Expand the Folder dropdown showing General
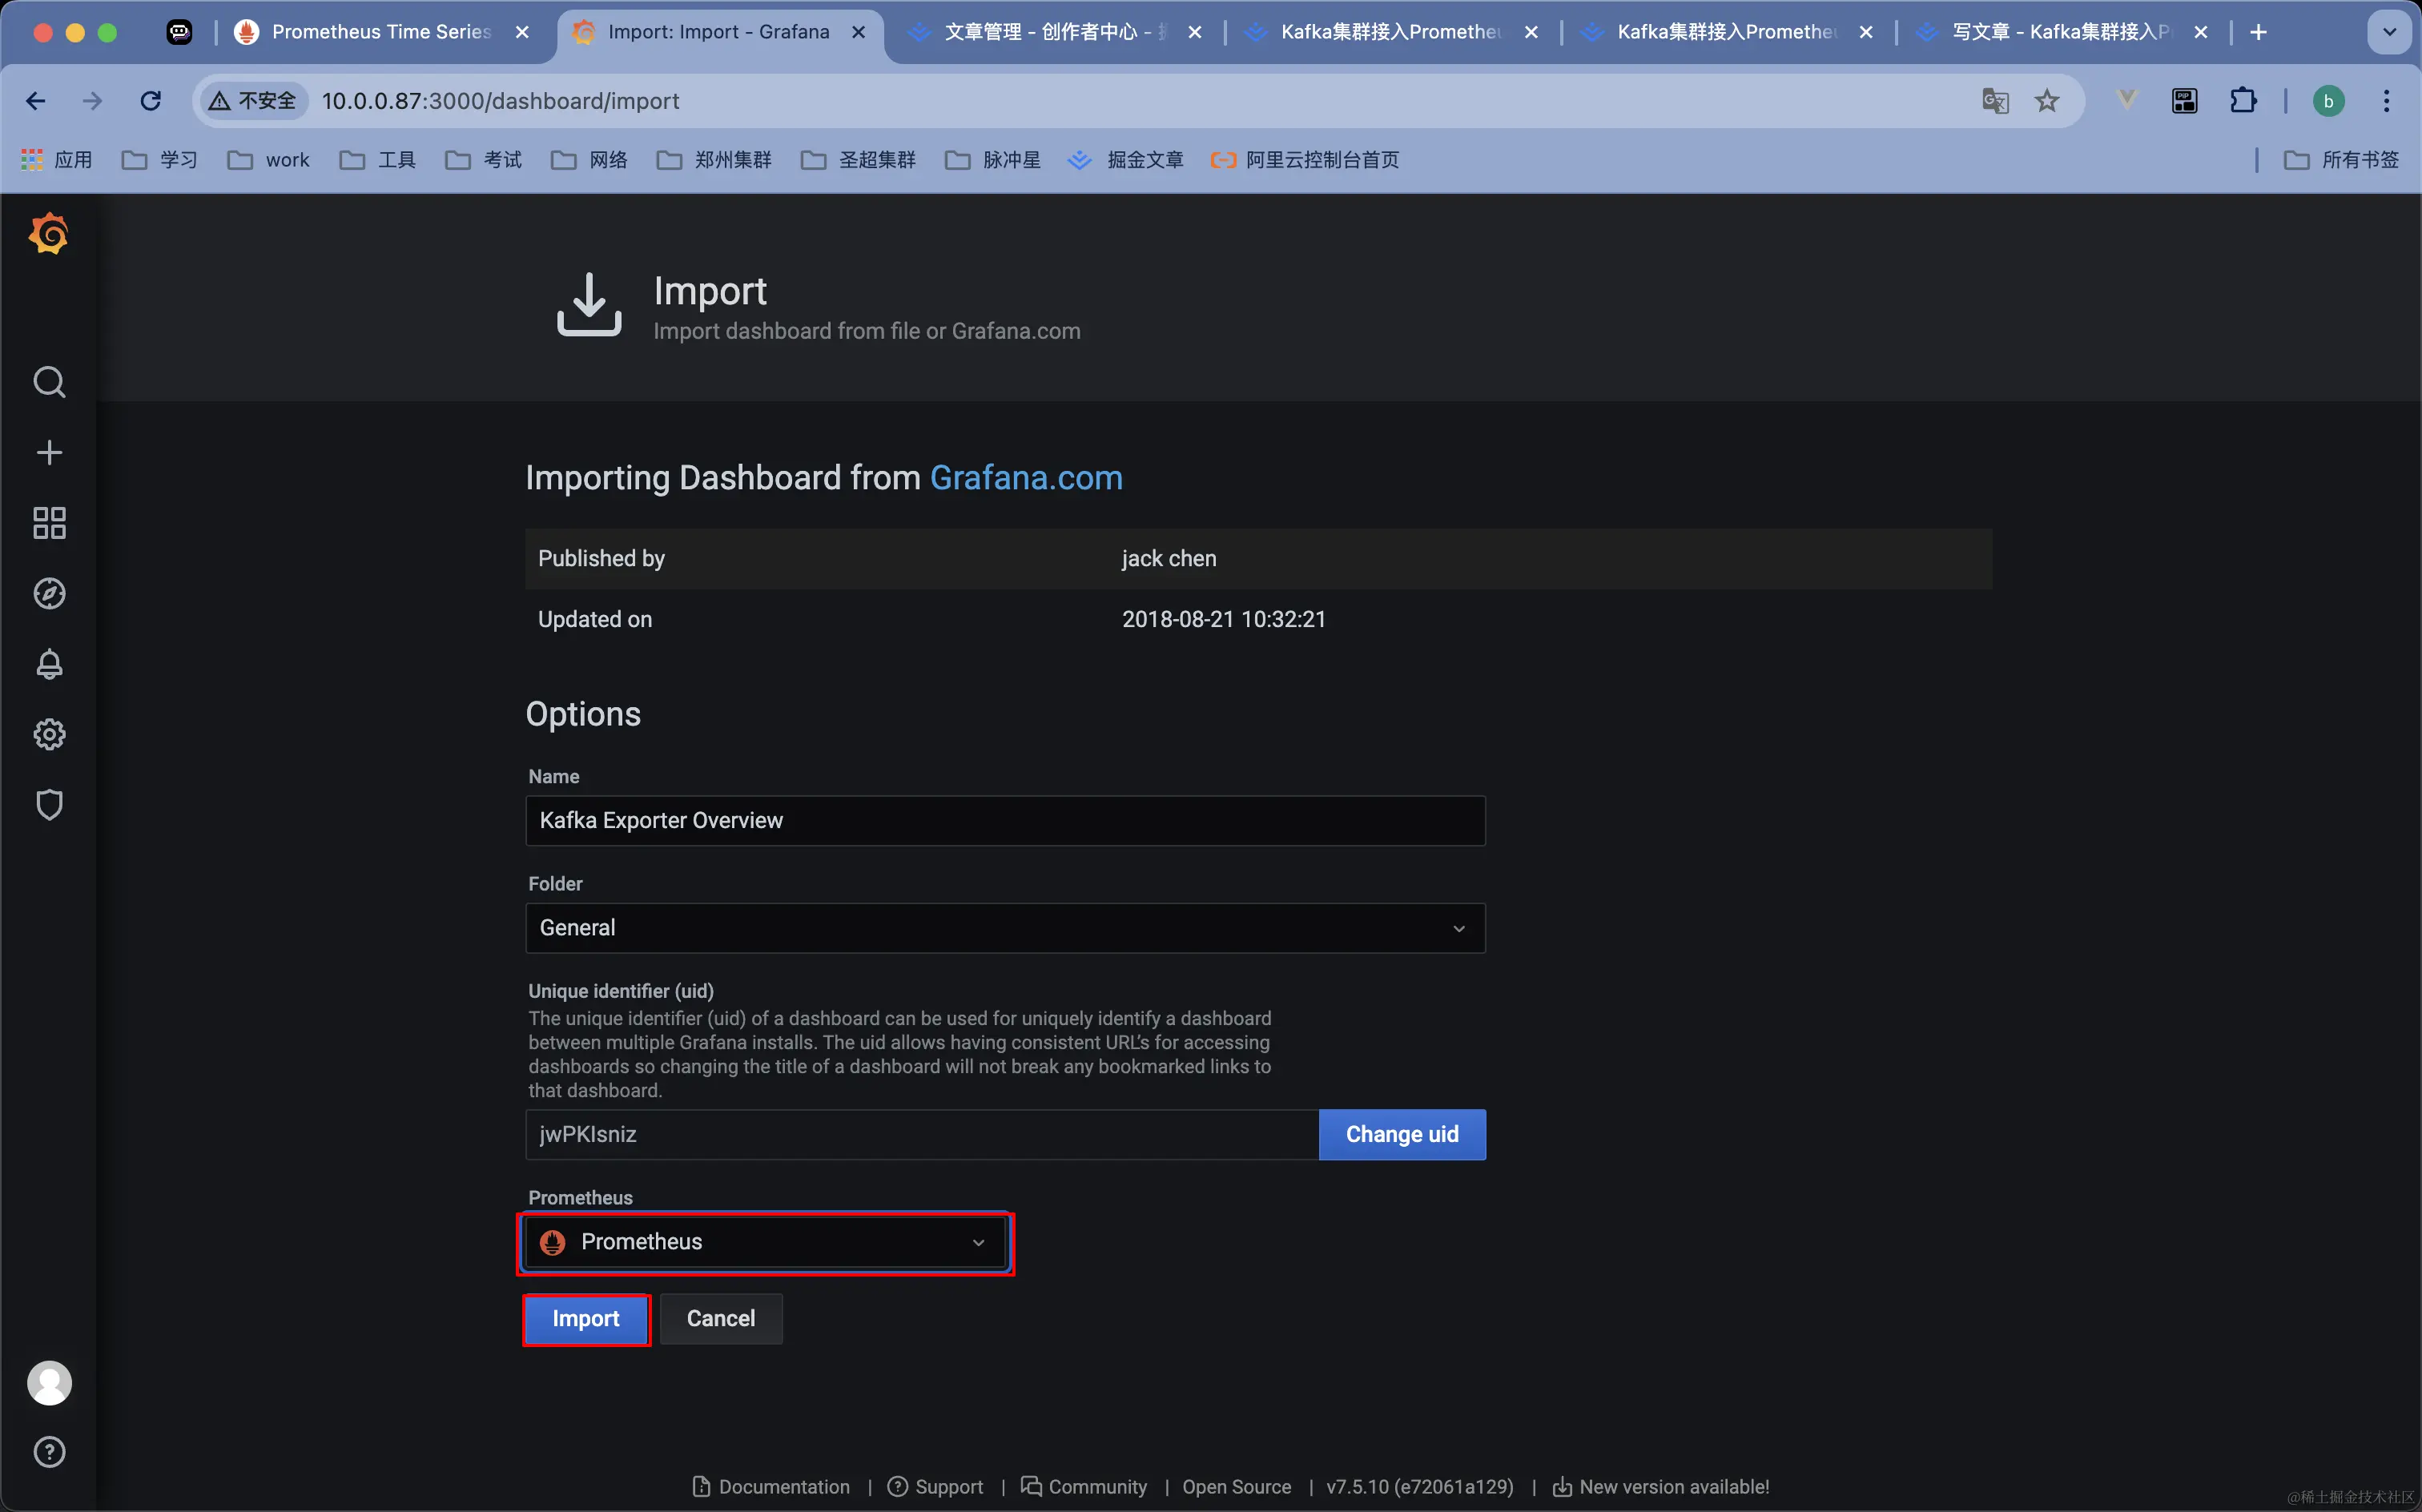Image resolution: width=2422 pixels, height=1512 pixels. point(1005,928)
